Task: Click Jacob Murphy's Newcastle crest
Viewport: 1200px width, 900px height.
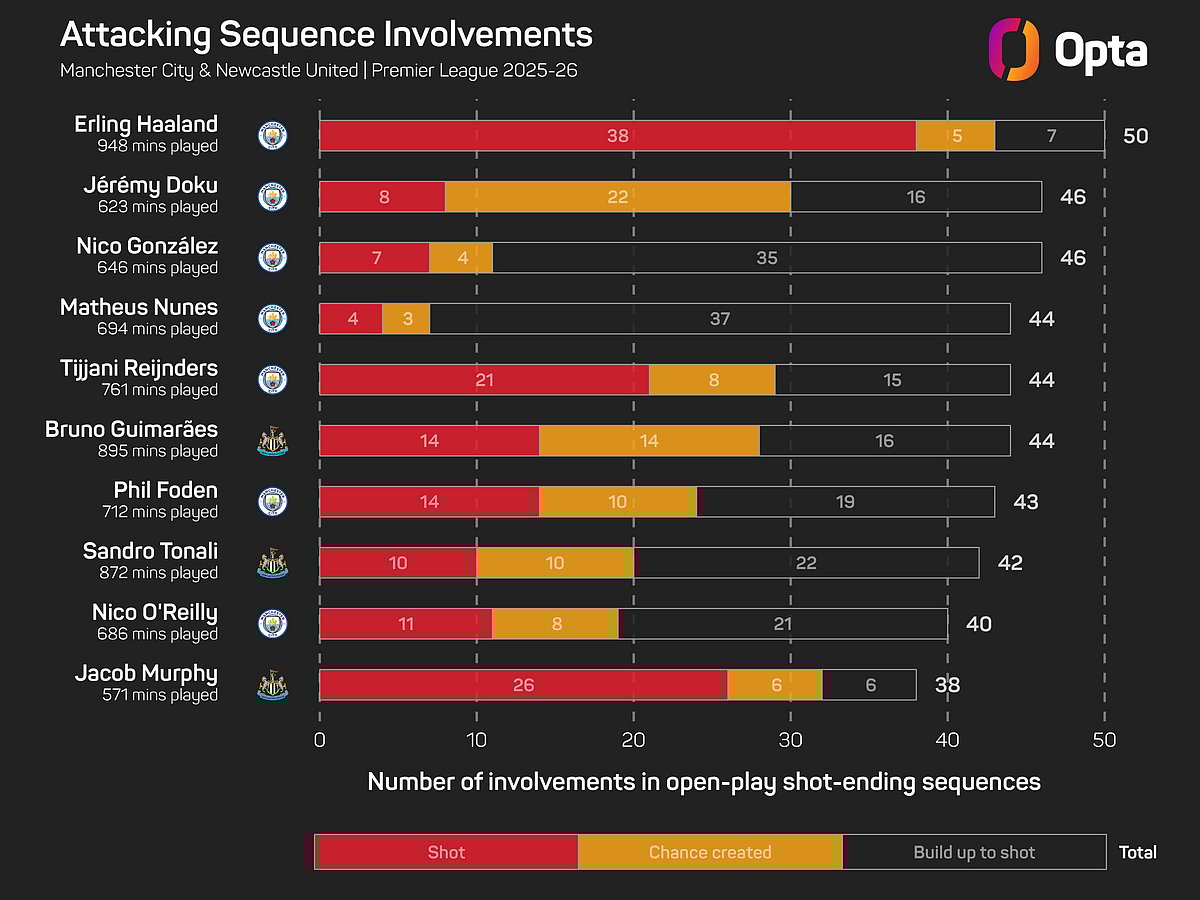Action: click(x=272, y=685)
